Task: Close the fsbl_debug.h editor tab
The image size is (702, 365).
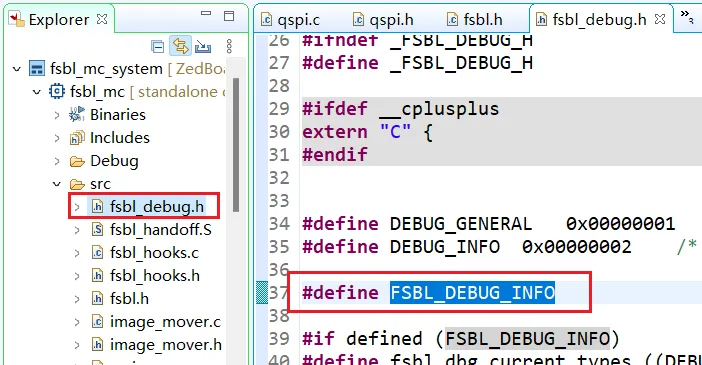Action: [660, 19]
